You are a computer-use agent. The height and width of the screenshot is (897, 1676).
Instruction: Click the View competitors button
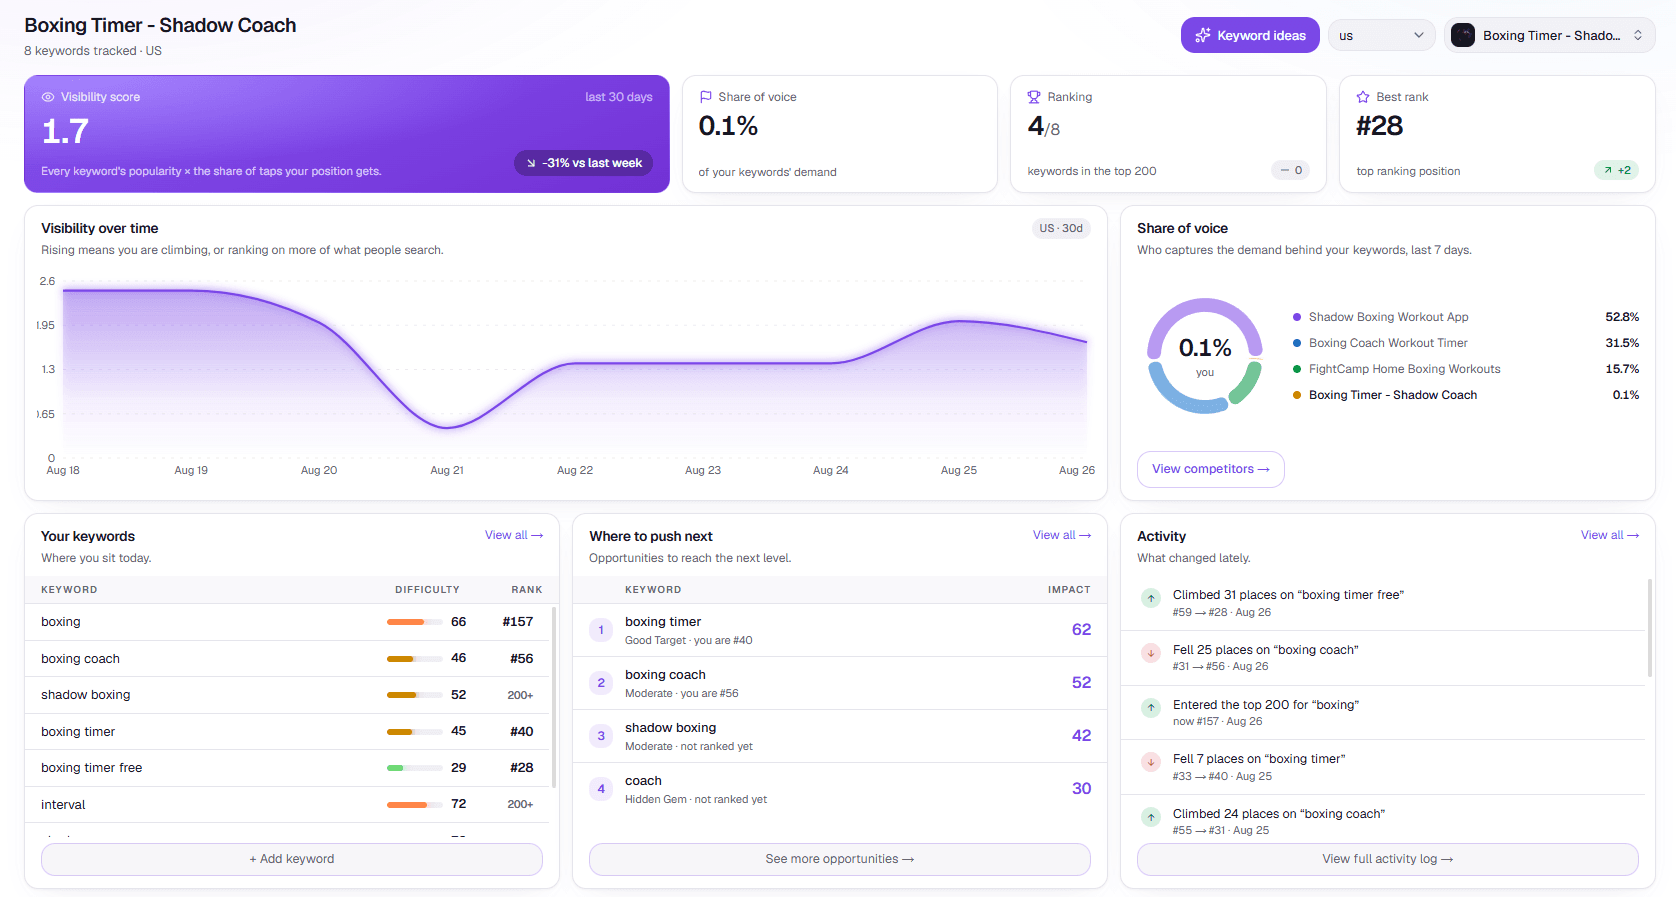tap(1211, 469)
